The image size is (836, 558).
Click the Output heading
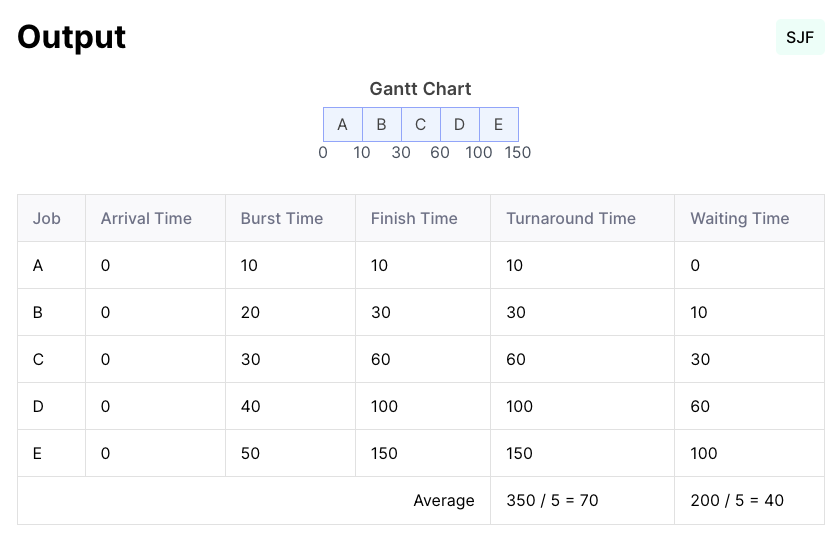pyautogui.click(x=71, y=37)
